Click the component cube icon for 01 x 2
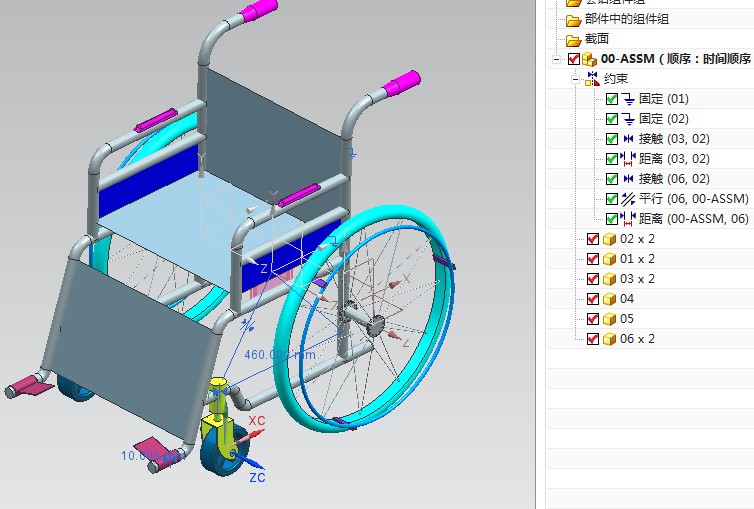 (x=609, y=260)
